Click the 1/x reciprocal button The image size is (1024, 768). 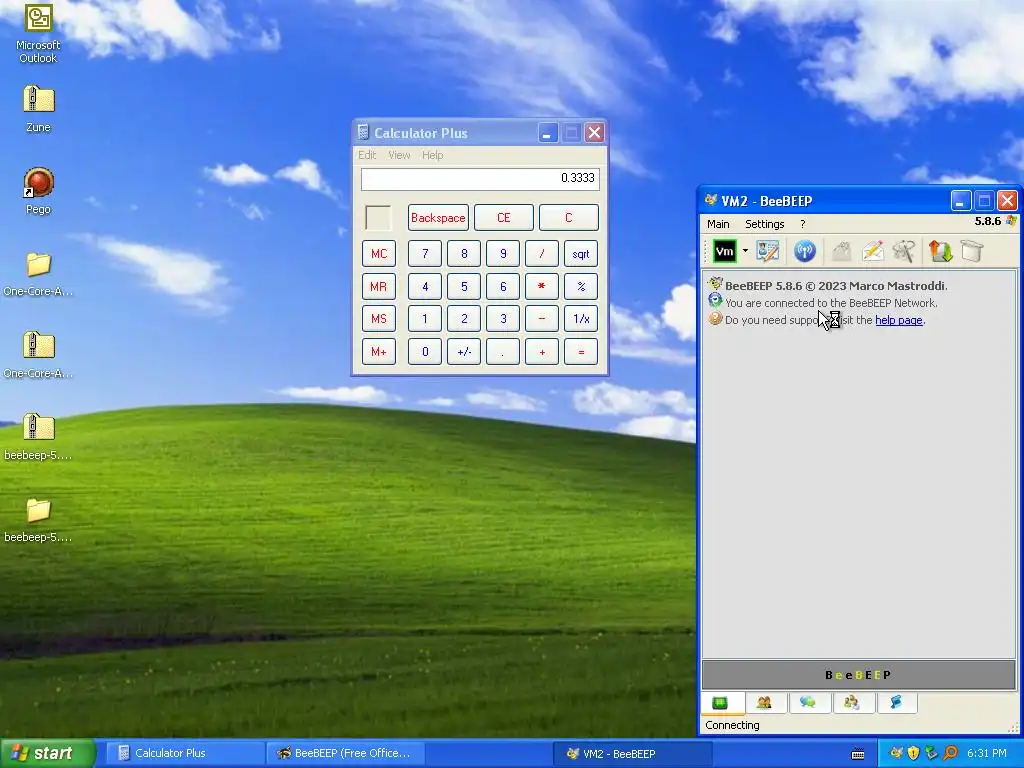581,319
